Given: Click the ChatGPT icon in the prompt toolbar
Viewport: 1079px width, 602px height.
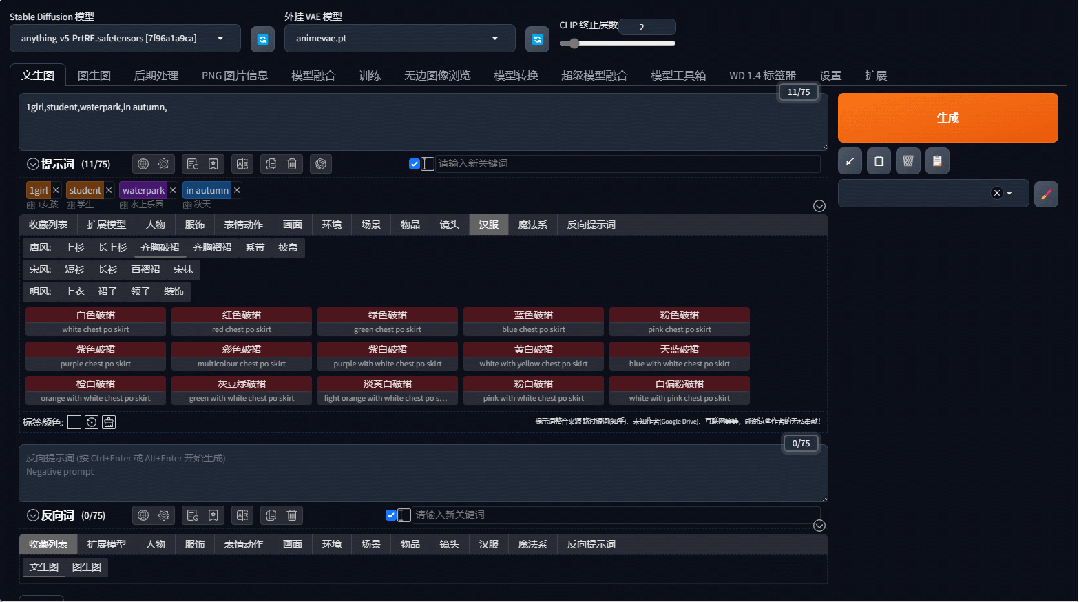Looking at the screenshot, I should click(321, 164).
